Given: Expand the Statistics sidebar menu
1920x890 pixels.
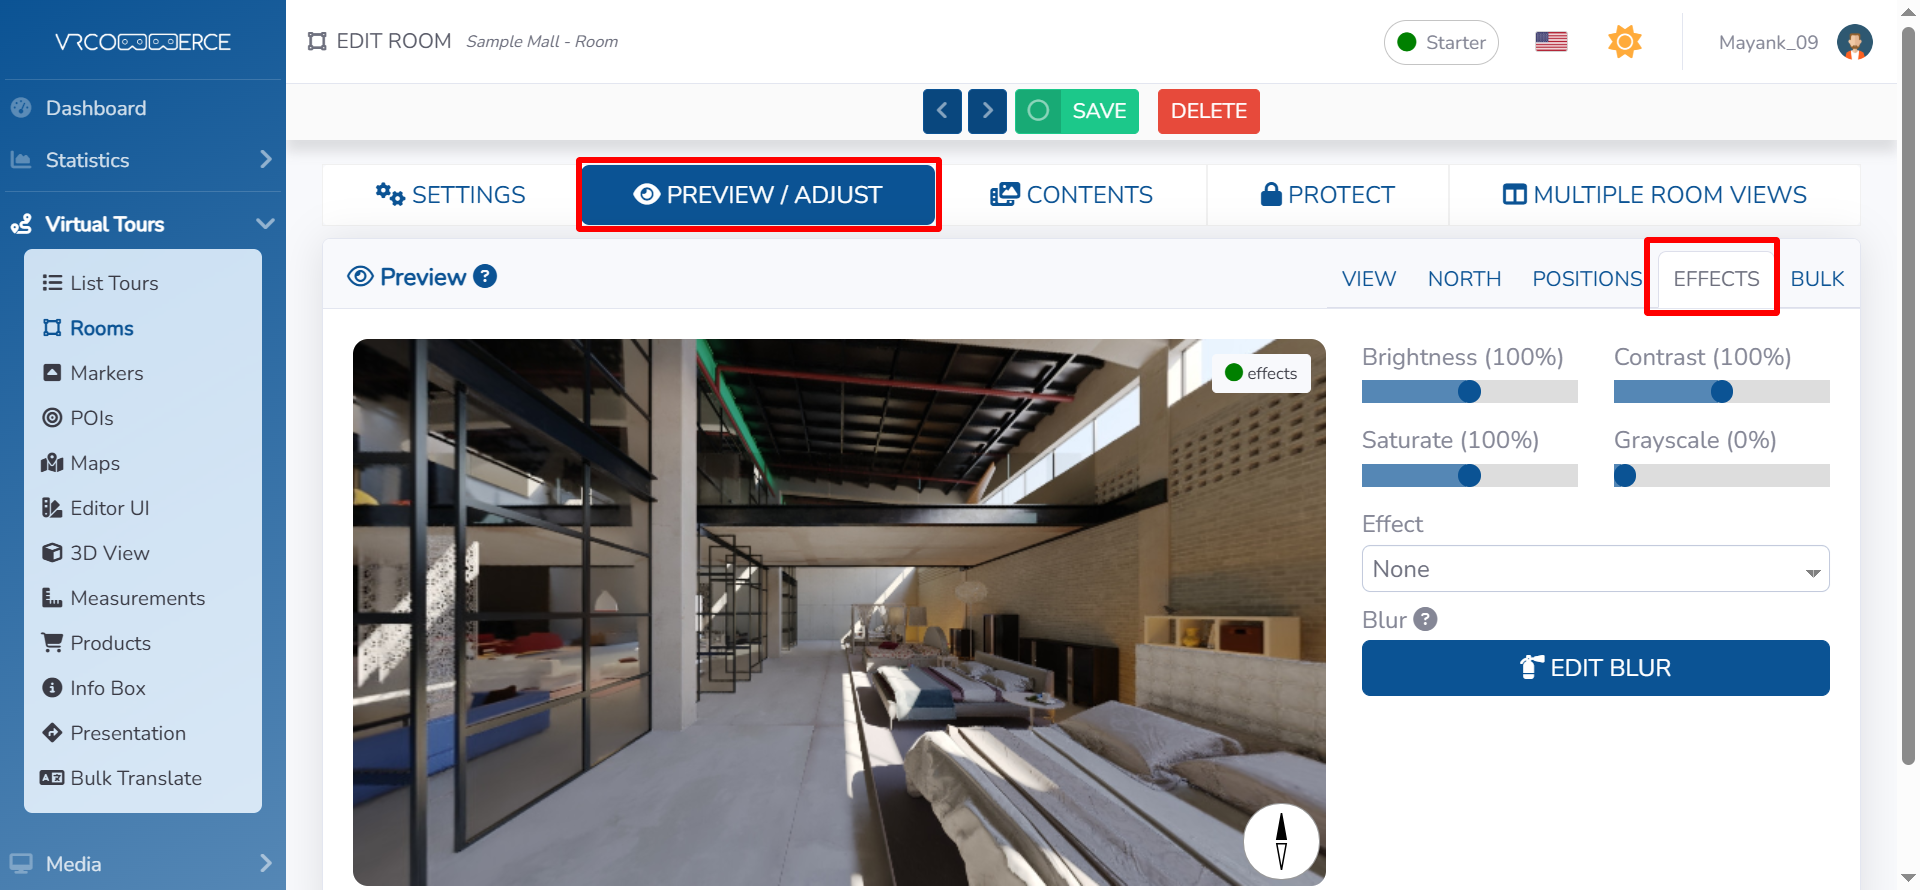Looking at the screenshot, I should (x=140, y=160).
